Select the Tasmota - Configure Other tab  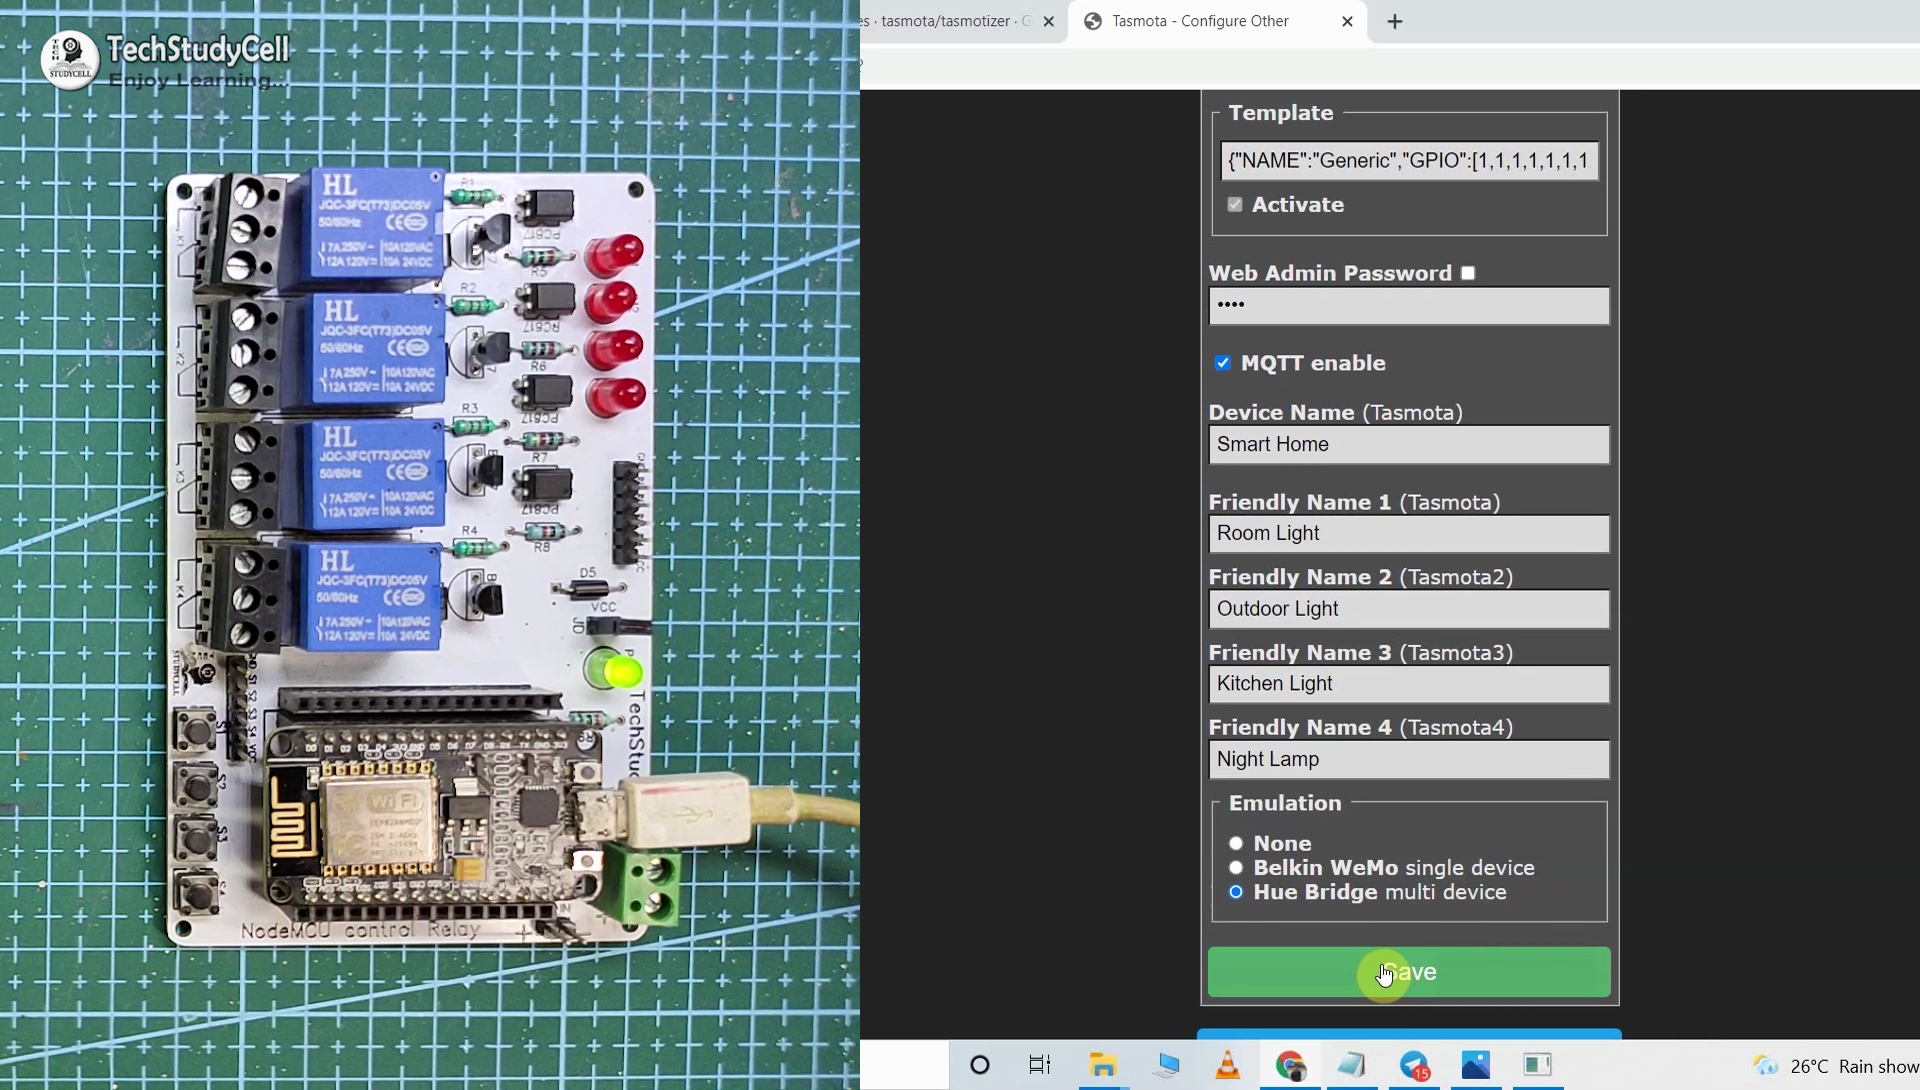1200,21
